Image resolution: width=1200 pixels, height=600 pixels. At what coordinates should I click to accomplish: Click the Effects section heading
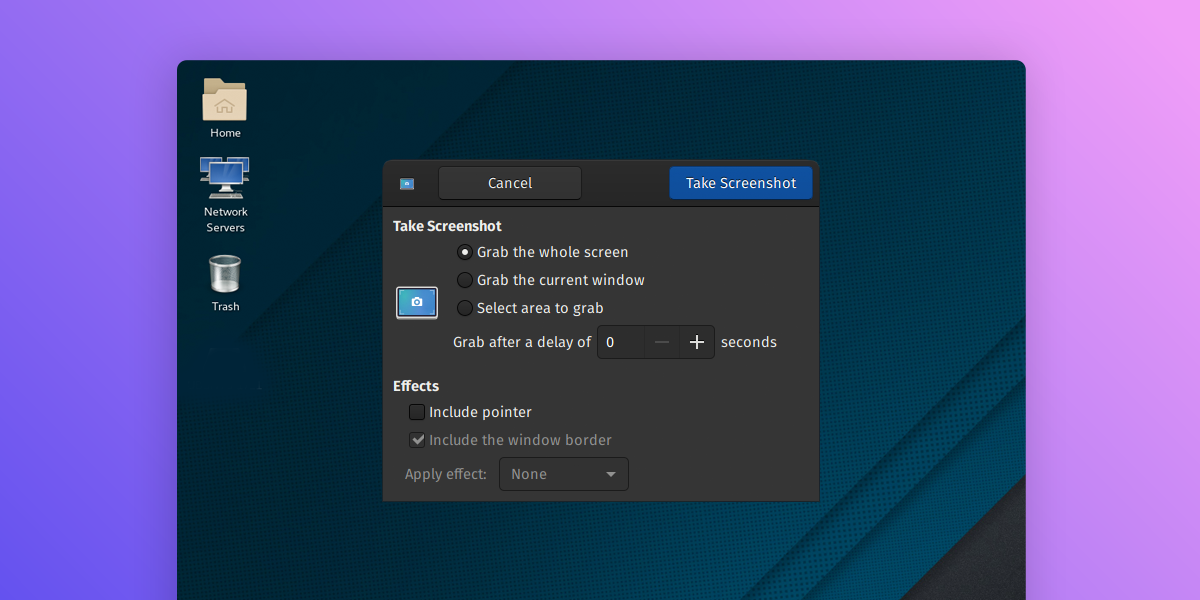(416, 386)
